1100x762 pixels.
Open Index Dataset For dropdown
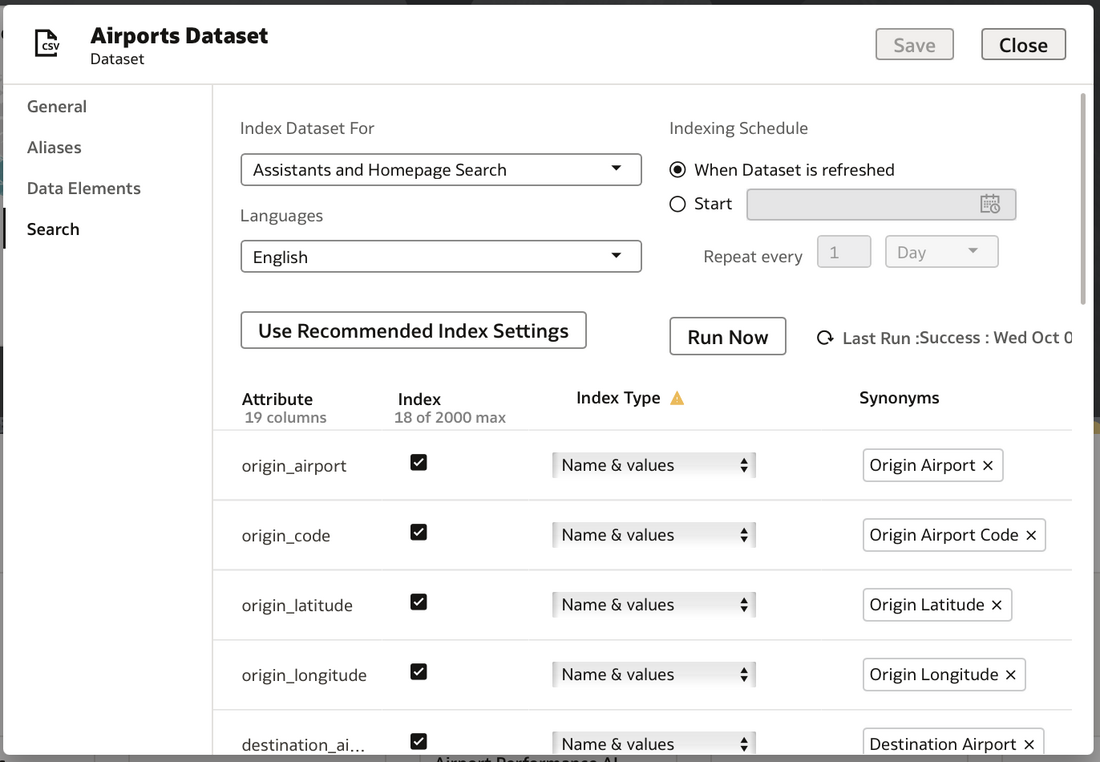(441, 170)
